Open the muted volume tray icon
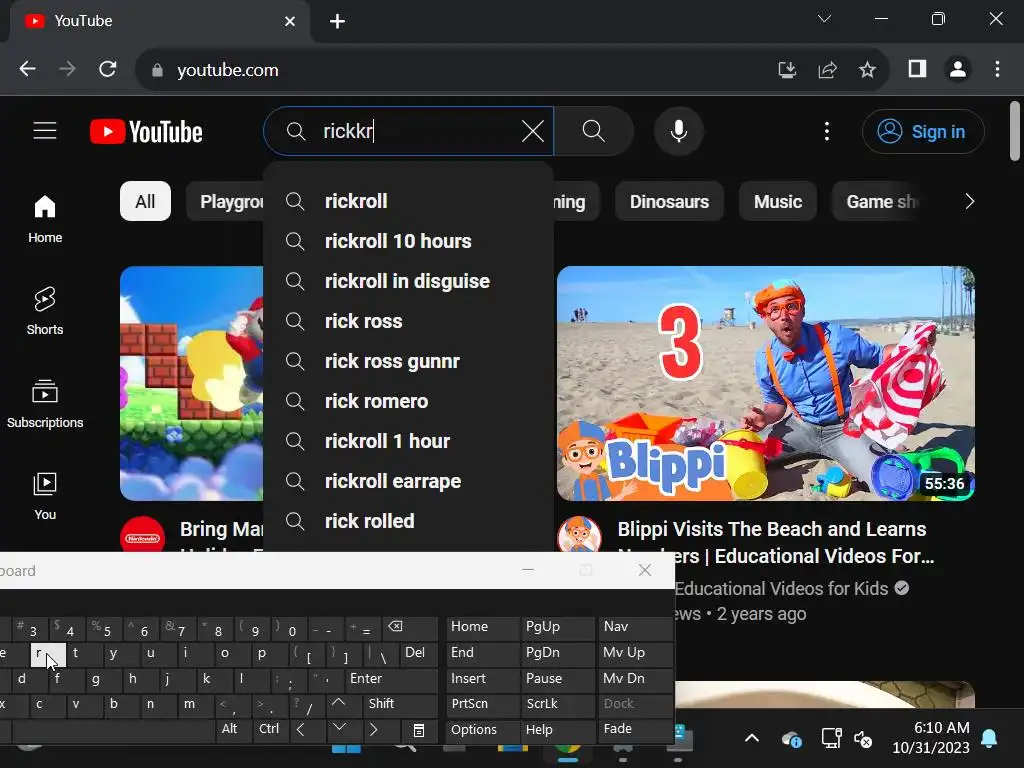The height and width of the screenshot is (768, 1024). (863, 739)
